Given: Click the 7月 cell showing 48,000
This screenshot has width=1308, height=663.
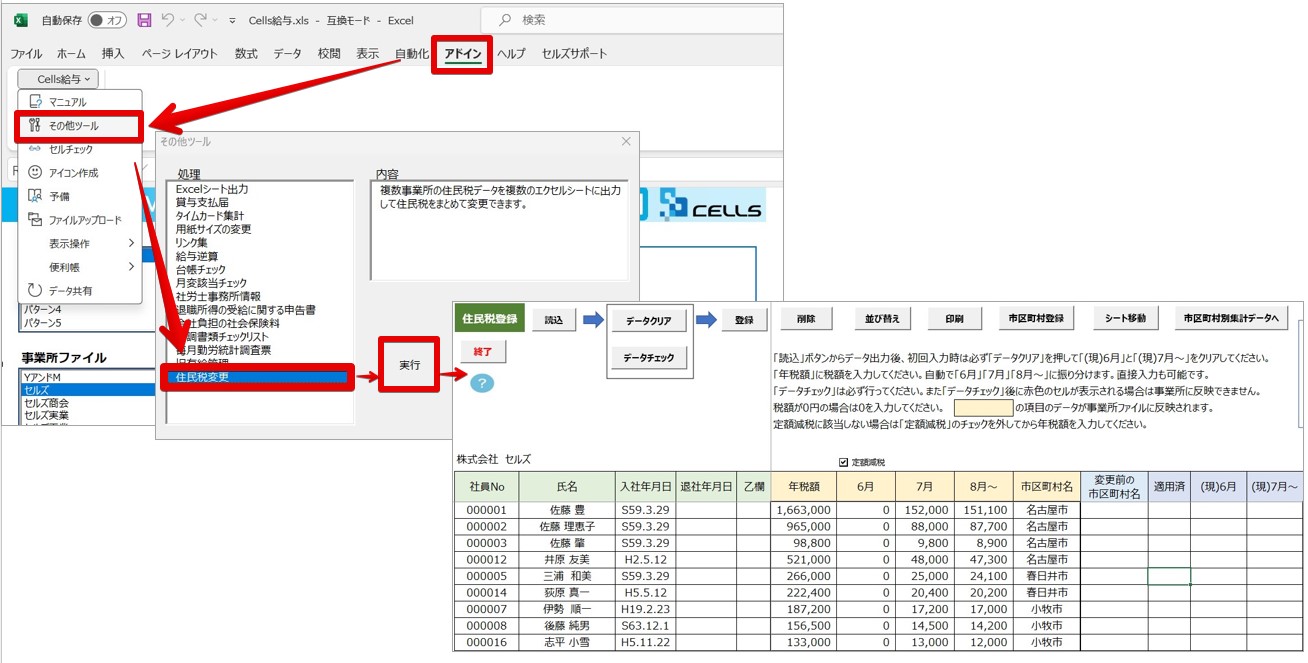Looking at the screenshot, I should [x=925, y=560].
